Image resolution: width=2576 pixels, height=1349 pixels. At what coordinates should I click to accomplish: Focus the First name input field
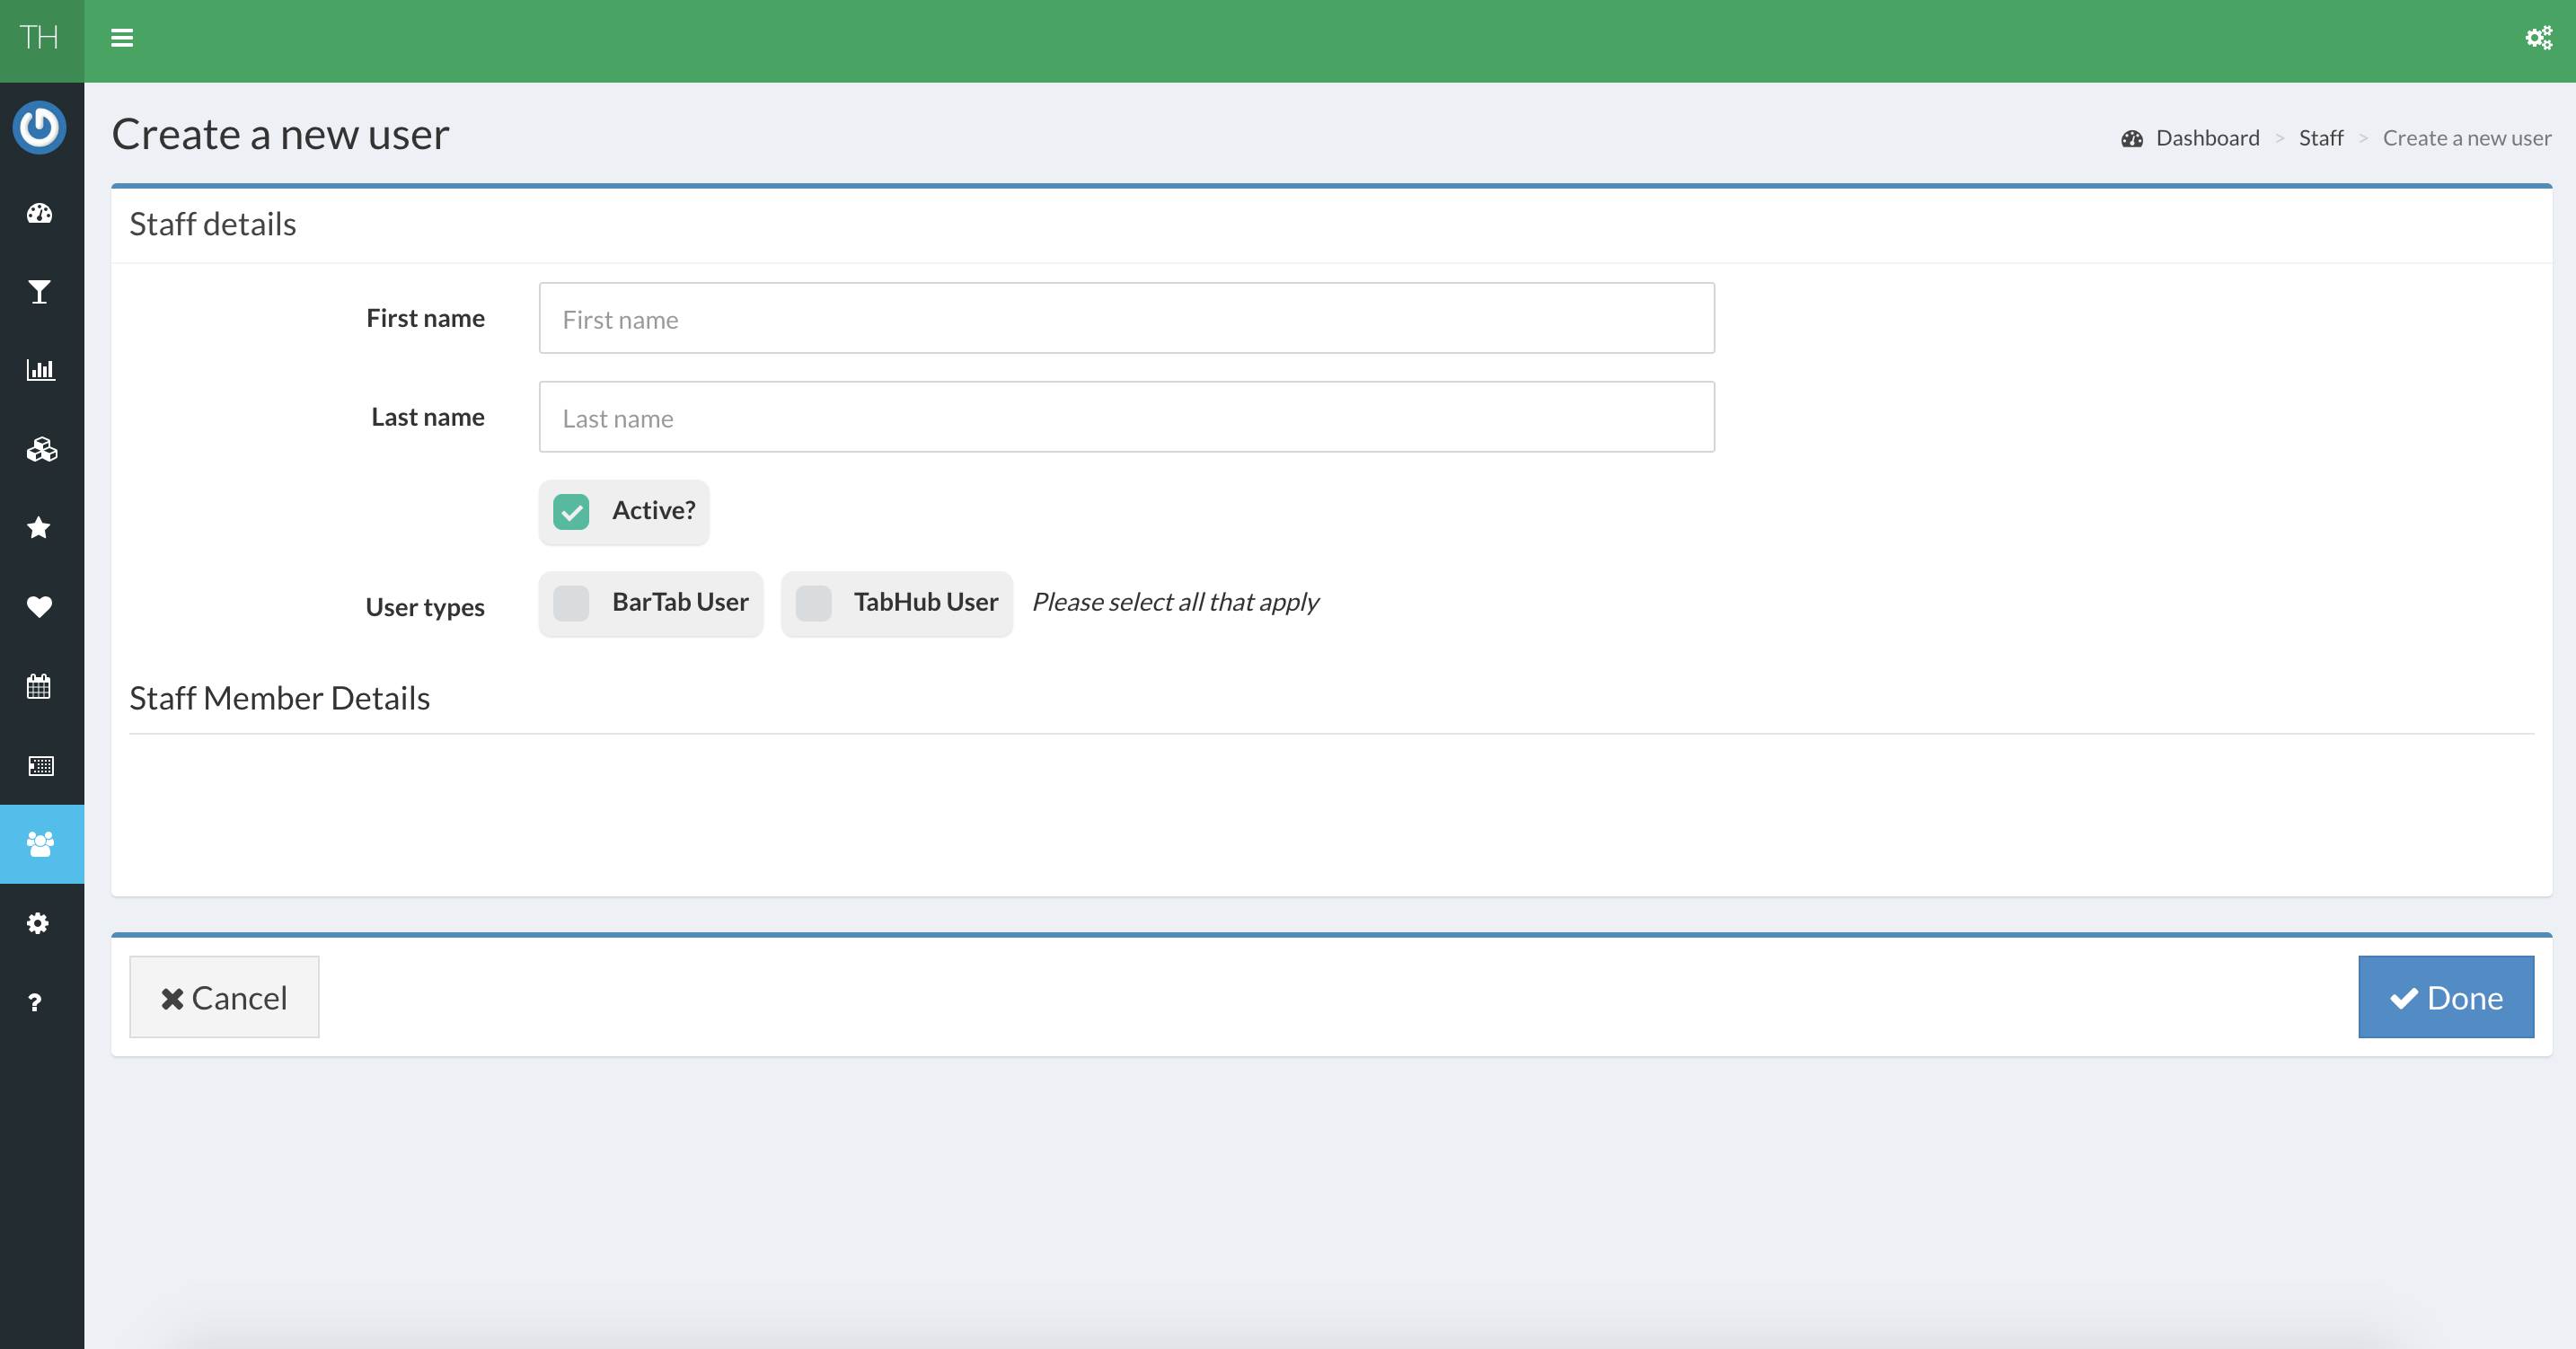[x=1126, y=318]
